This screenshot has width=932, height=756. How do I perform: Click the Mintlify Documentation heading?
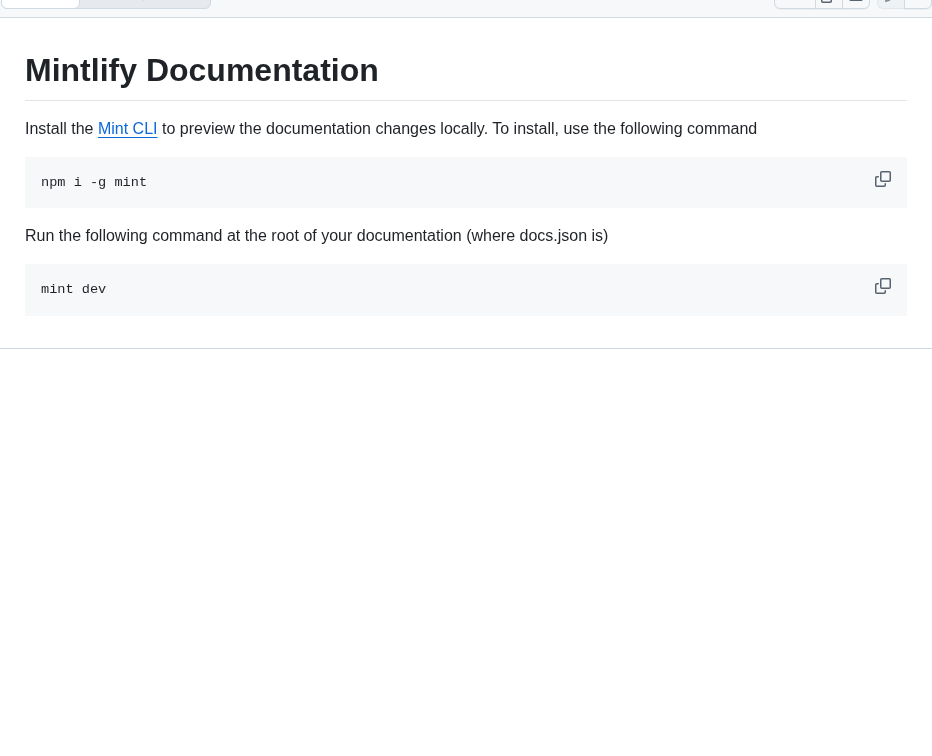point(201,70)
